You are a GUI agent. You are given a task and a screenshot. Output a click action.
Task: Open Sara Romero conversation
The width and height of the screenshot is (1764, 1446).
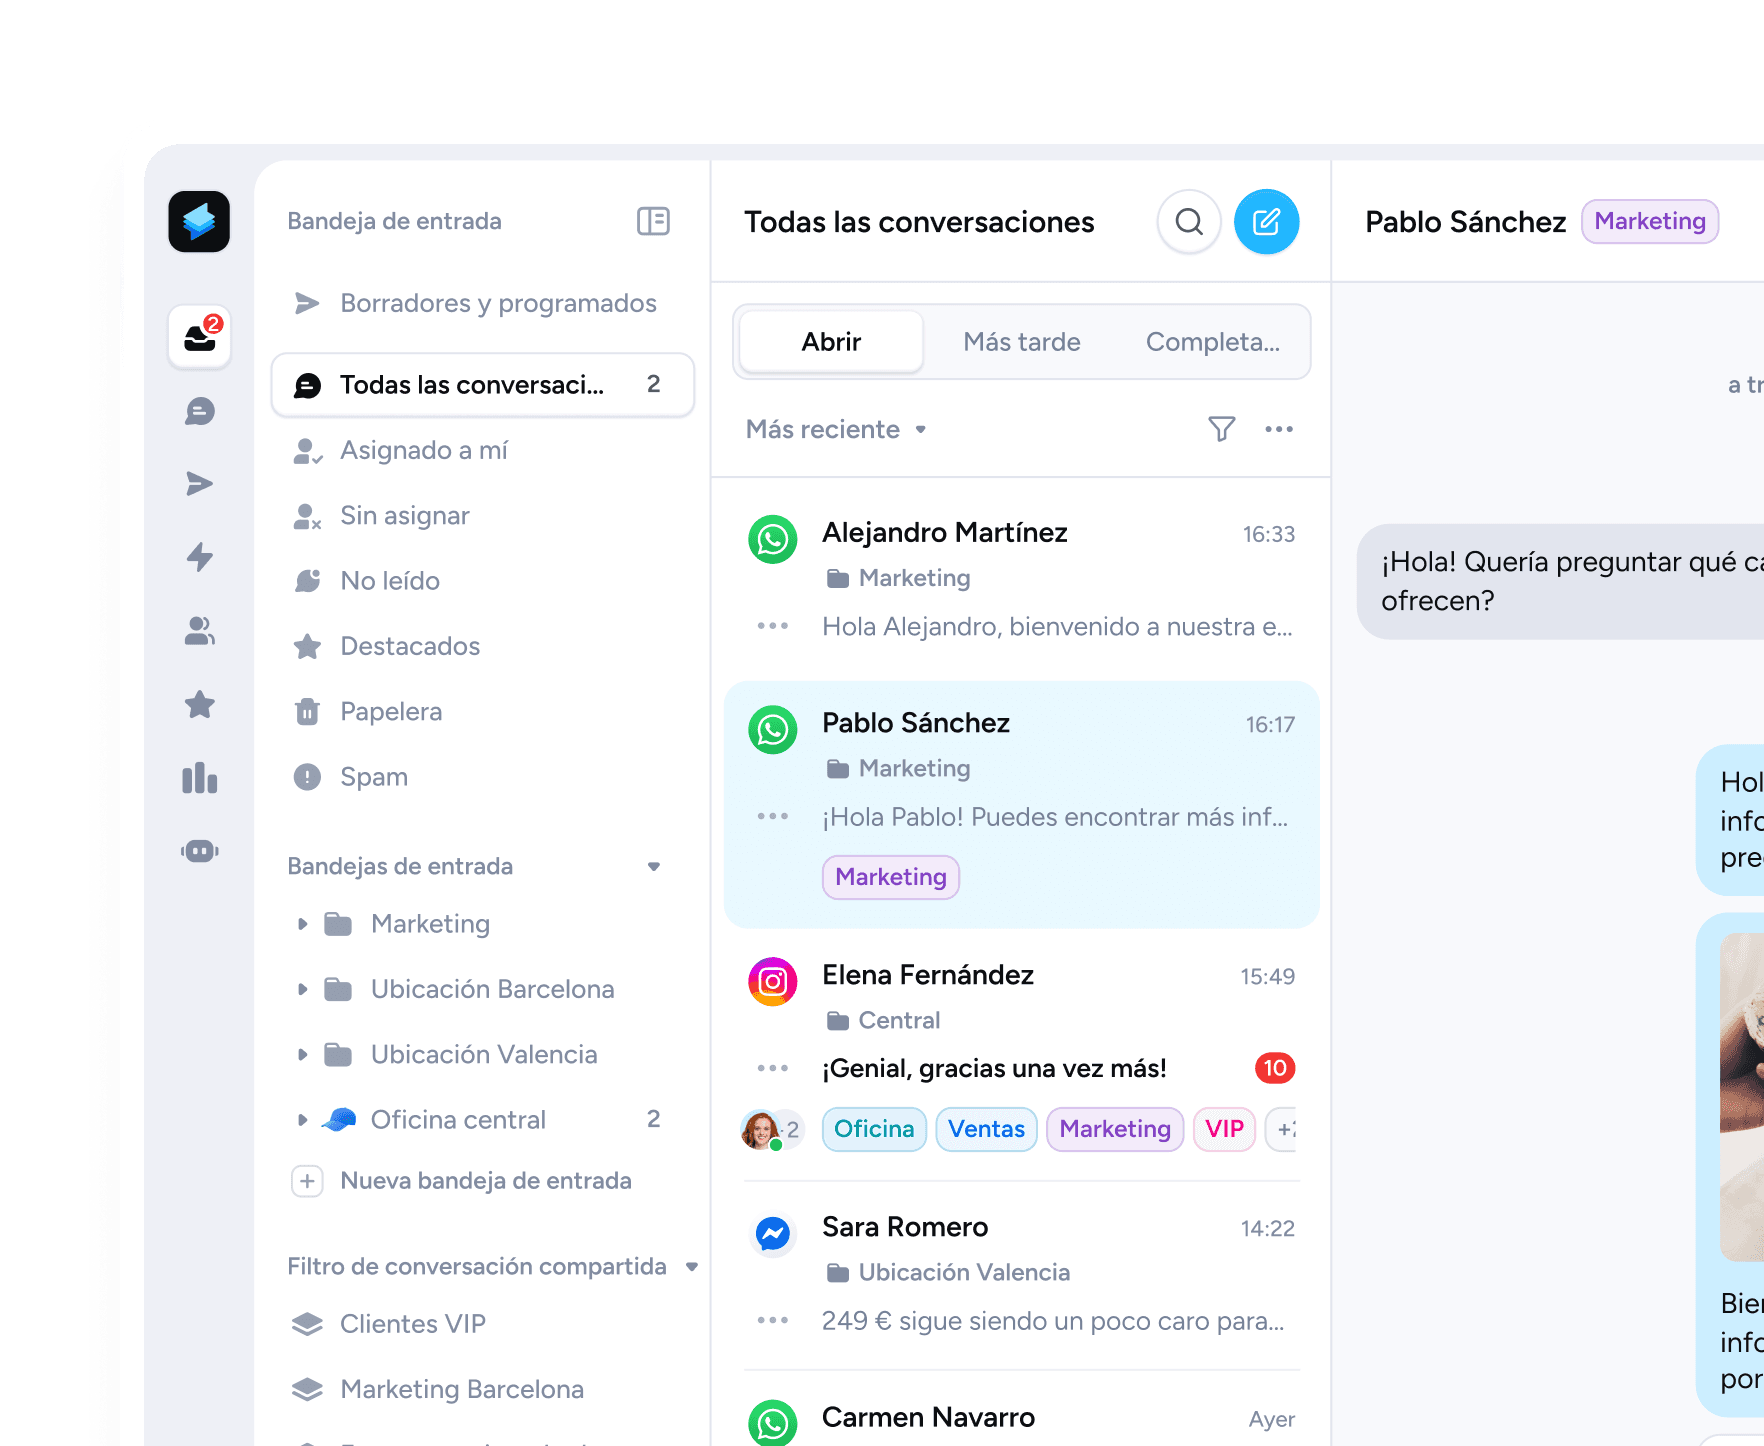point(1021,1276)
